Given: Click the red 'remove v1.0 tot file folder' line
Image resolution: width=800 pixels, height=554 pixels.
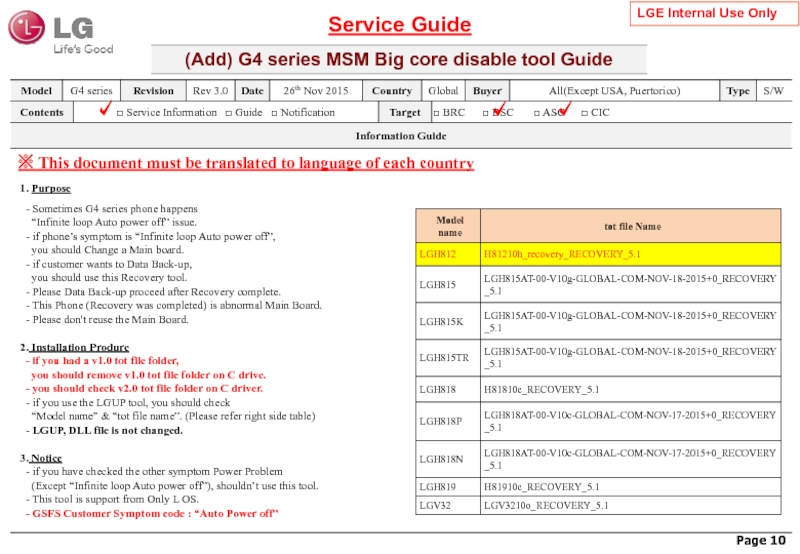Looking at the screenshot, I should [148, 375].
